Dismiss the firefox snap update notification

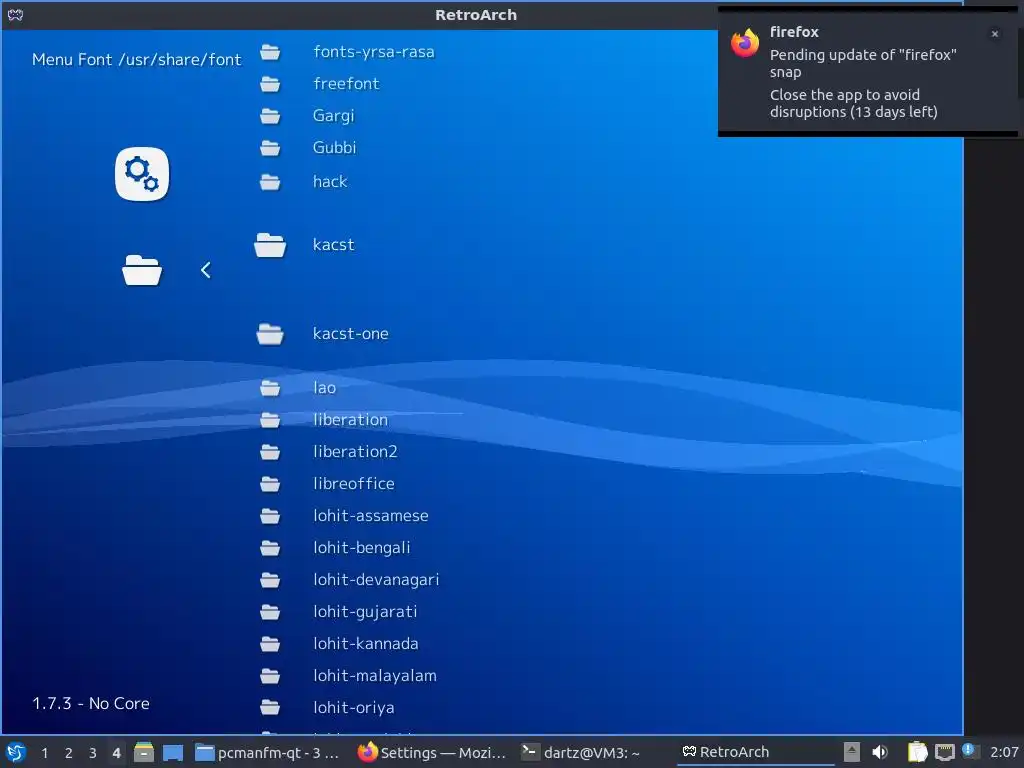pos(995,33)
